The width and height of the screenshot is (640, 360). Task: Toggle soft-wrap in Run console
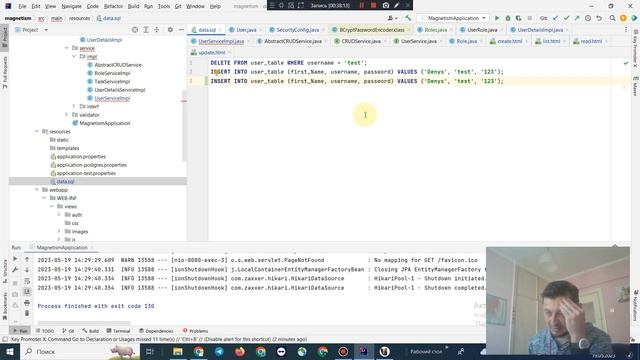pyautogui.click(x=27, y=281)
